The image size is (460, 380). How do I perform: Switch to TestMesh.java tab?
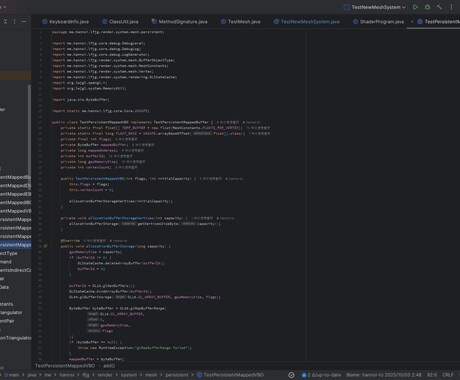click(x=241, y=22)
